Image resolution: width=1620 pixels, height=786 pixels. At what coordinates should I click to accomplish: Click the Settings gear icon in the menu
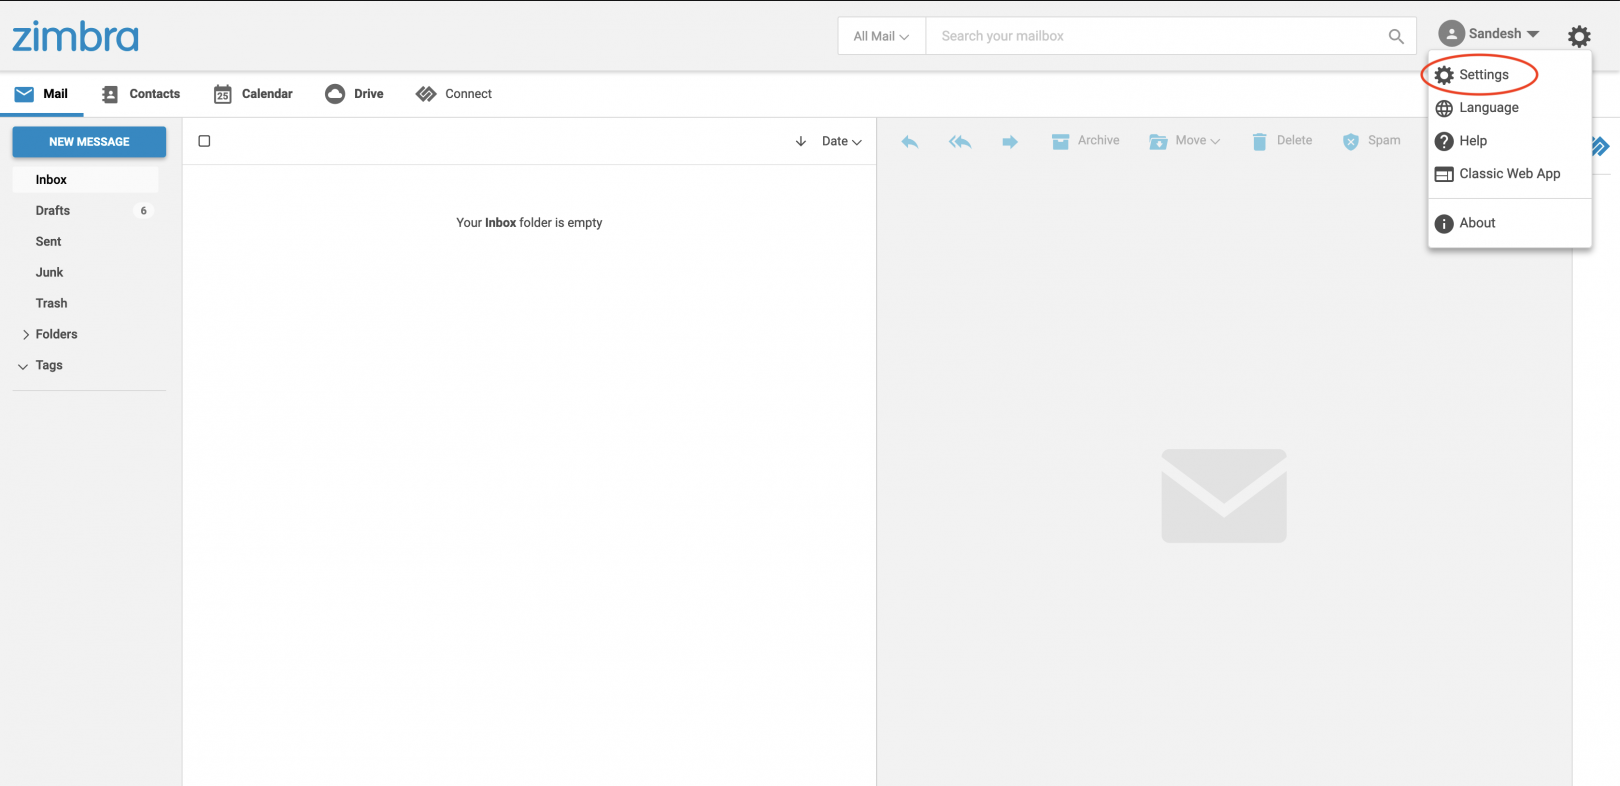[1444, 75]
